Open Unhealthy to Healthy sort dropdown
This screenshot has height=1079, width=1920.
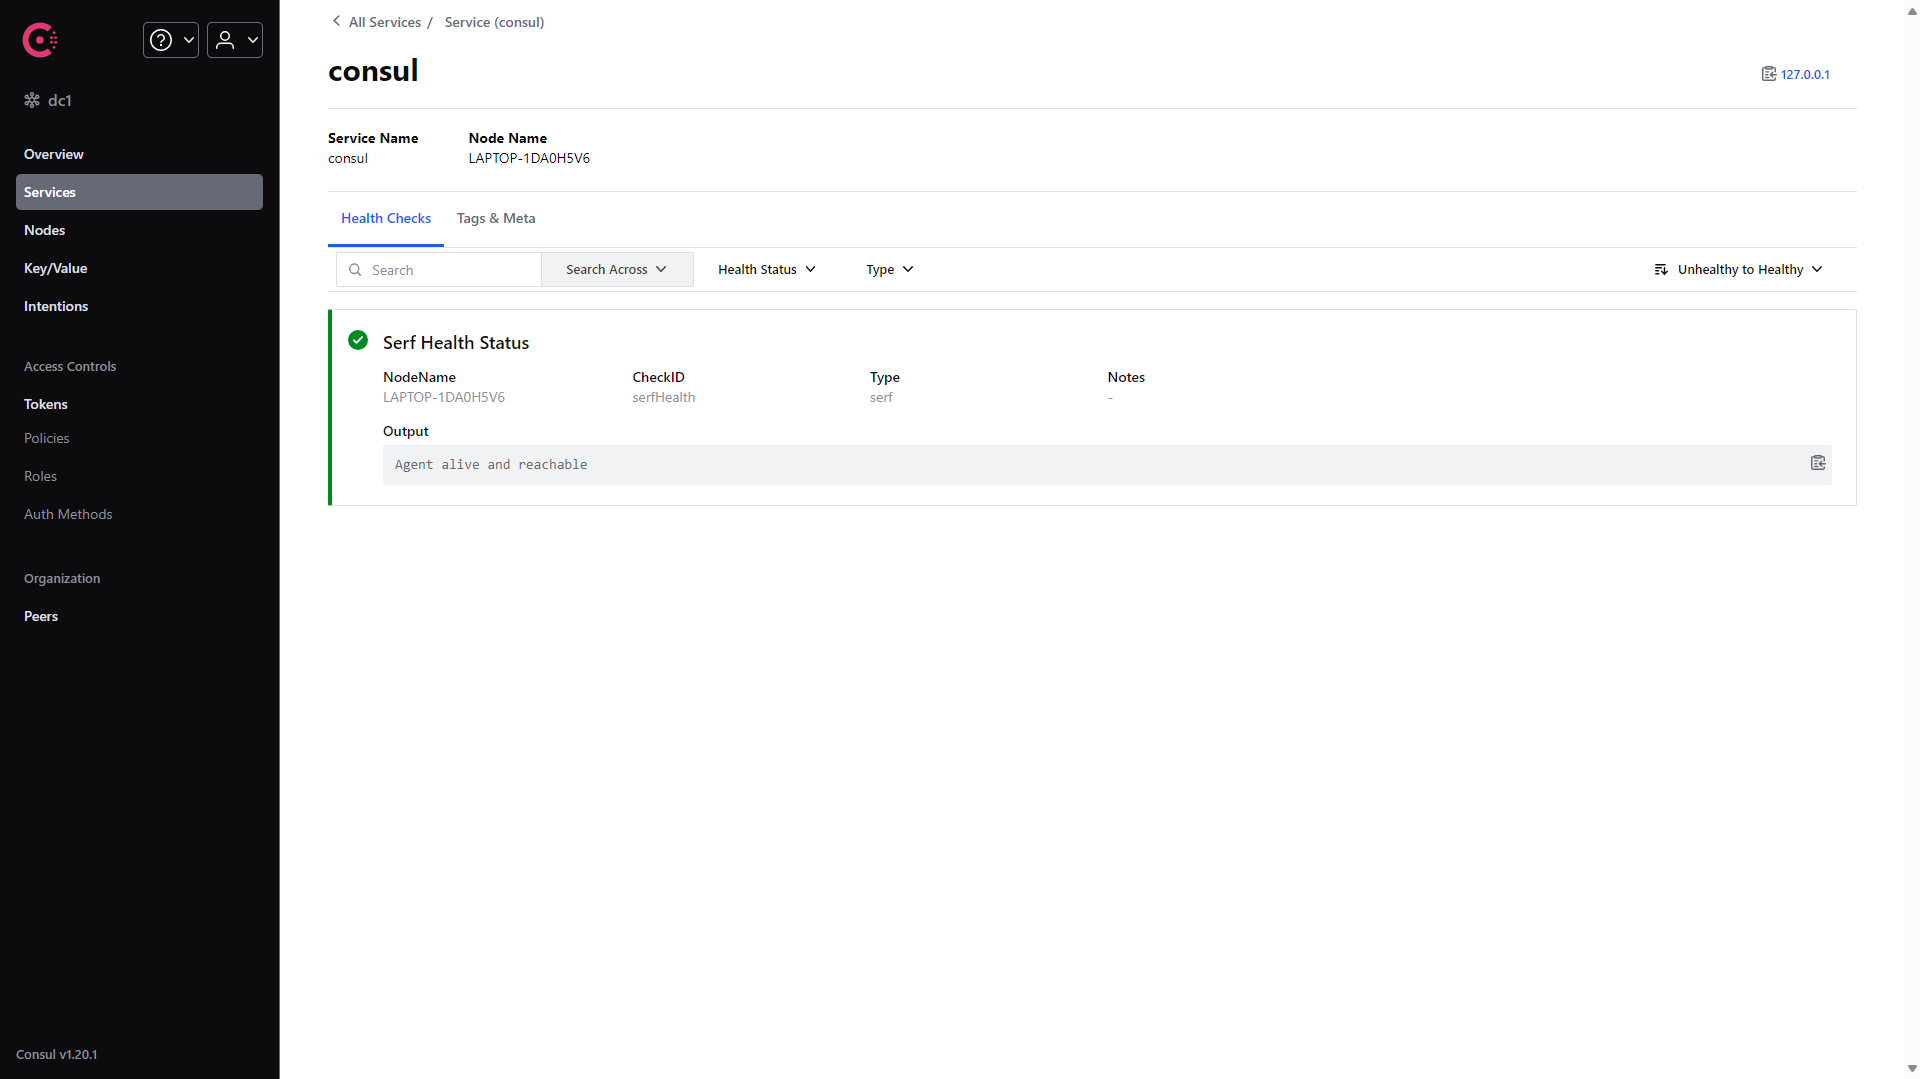tap(1739, 270)
